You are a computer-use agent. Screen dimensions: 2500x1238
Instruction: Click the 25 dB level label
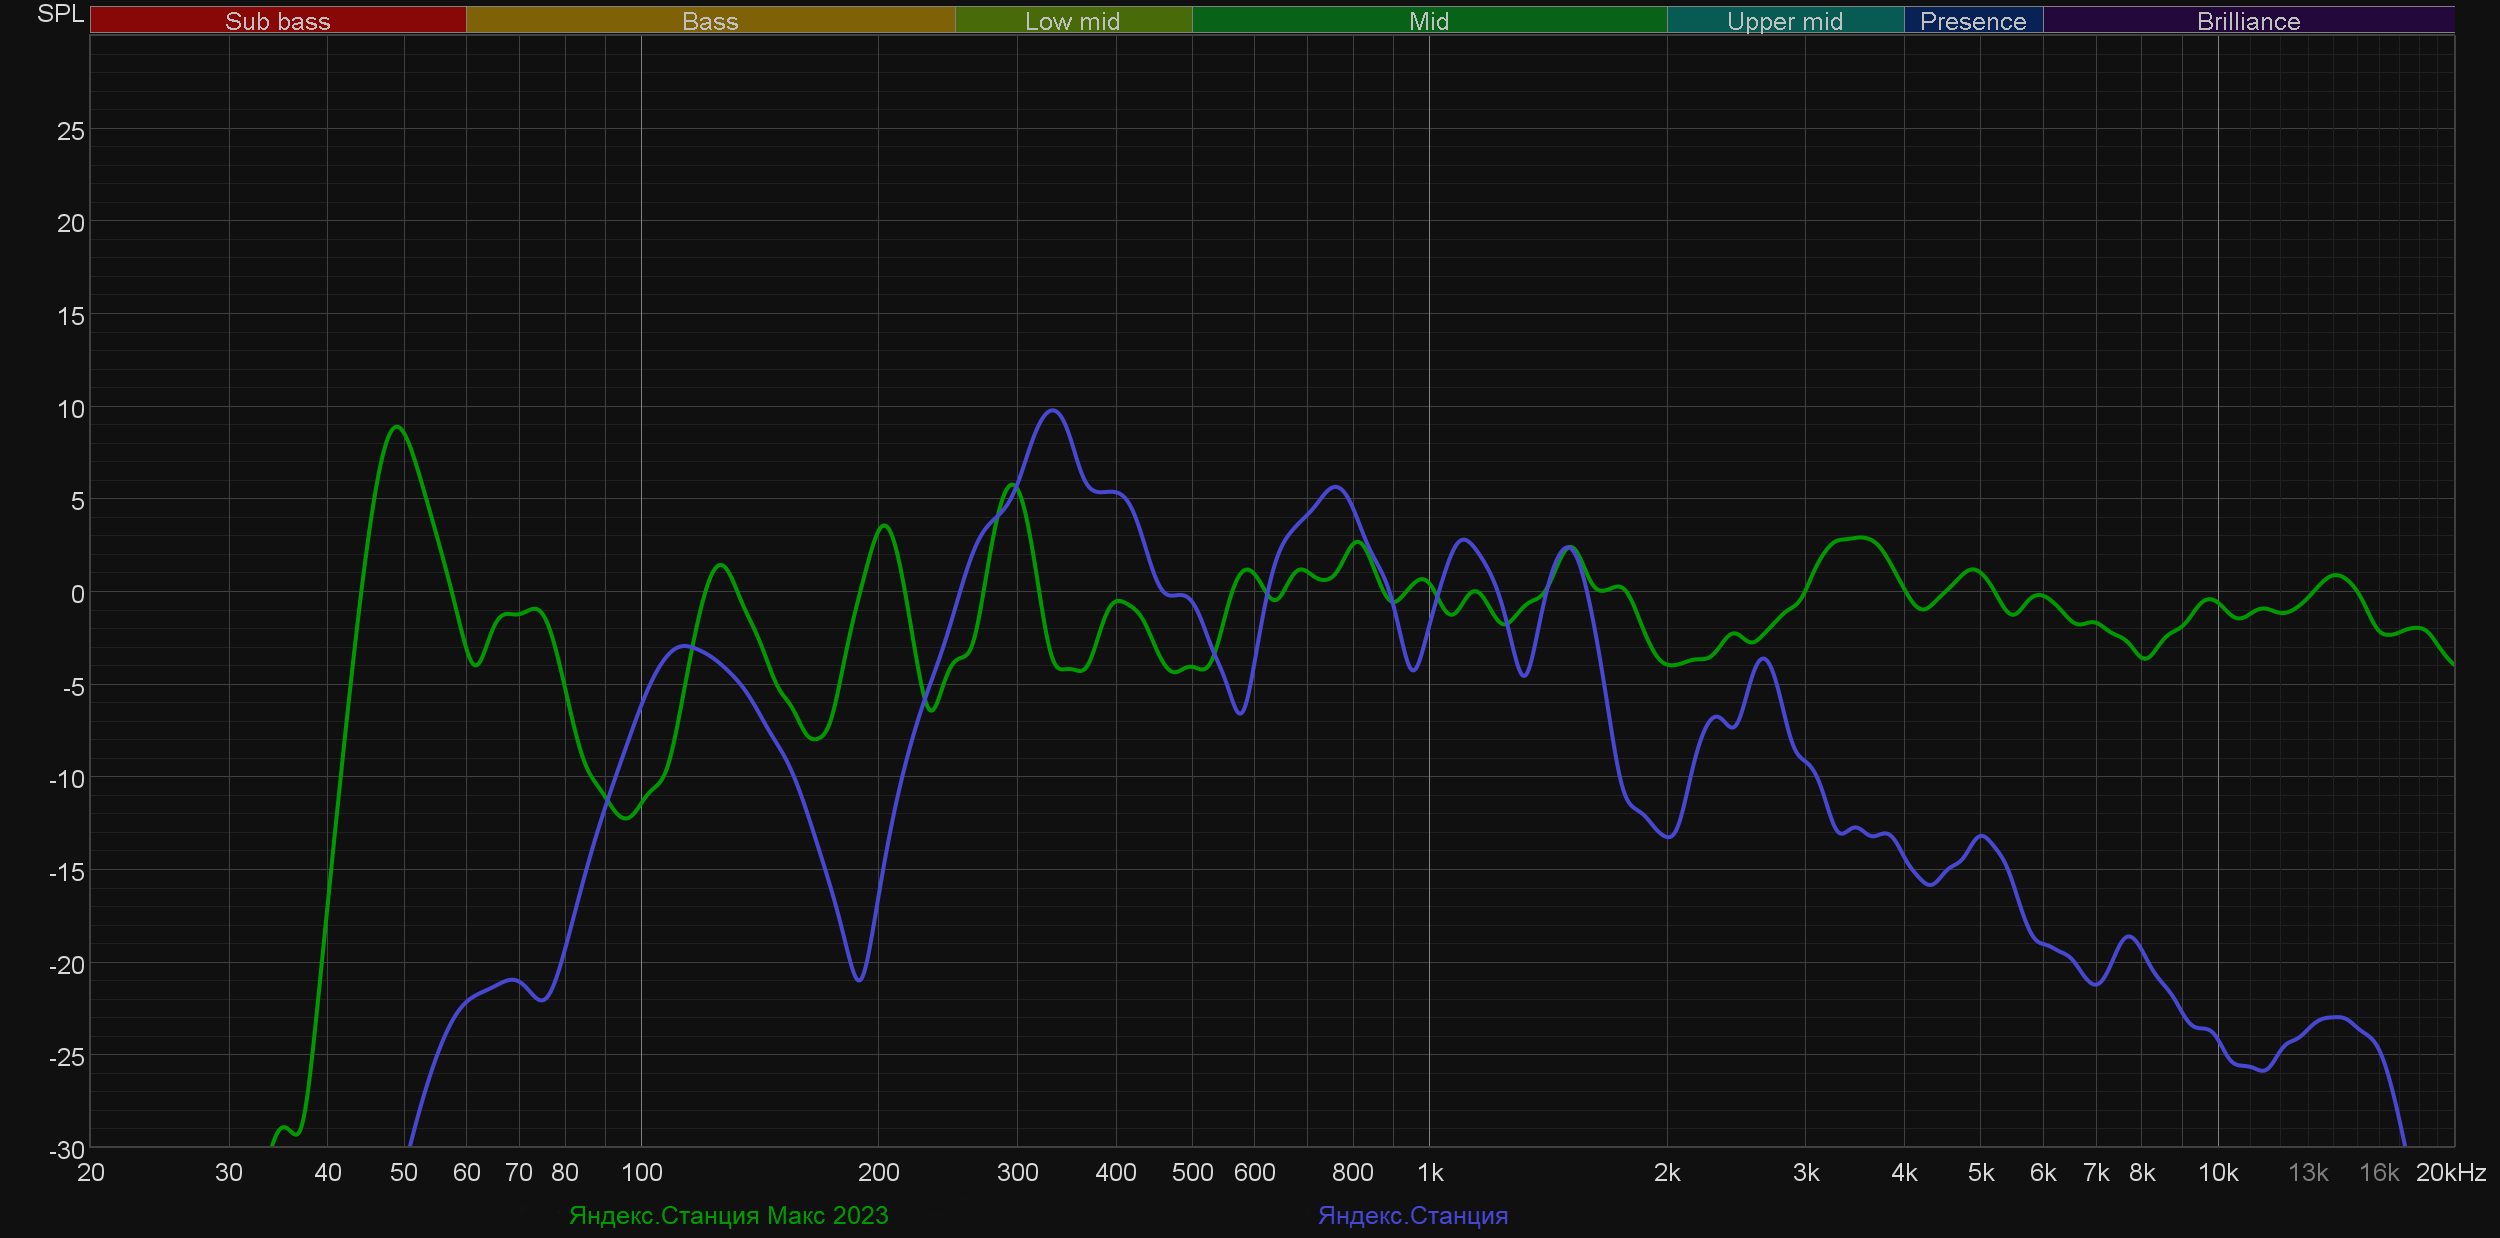70,131
